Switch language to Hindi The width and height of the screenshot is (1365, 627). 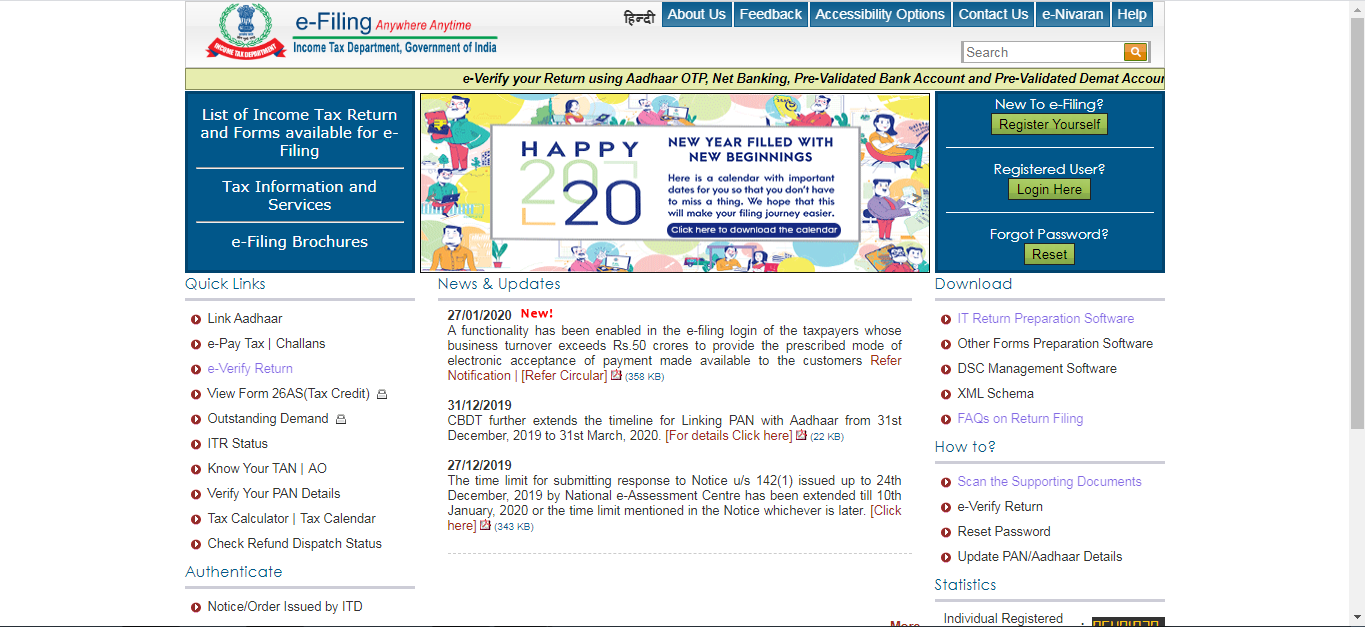click(638, 15)
